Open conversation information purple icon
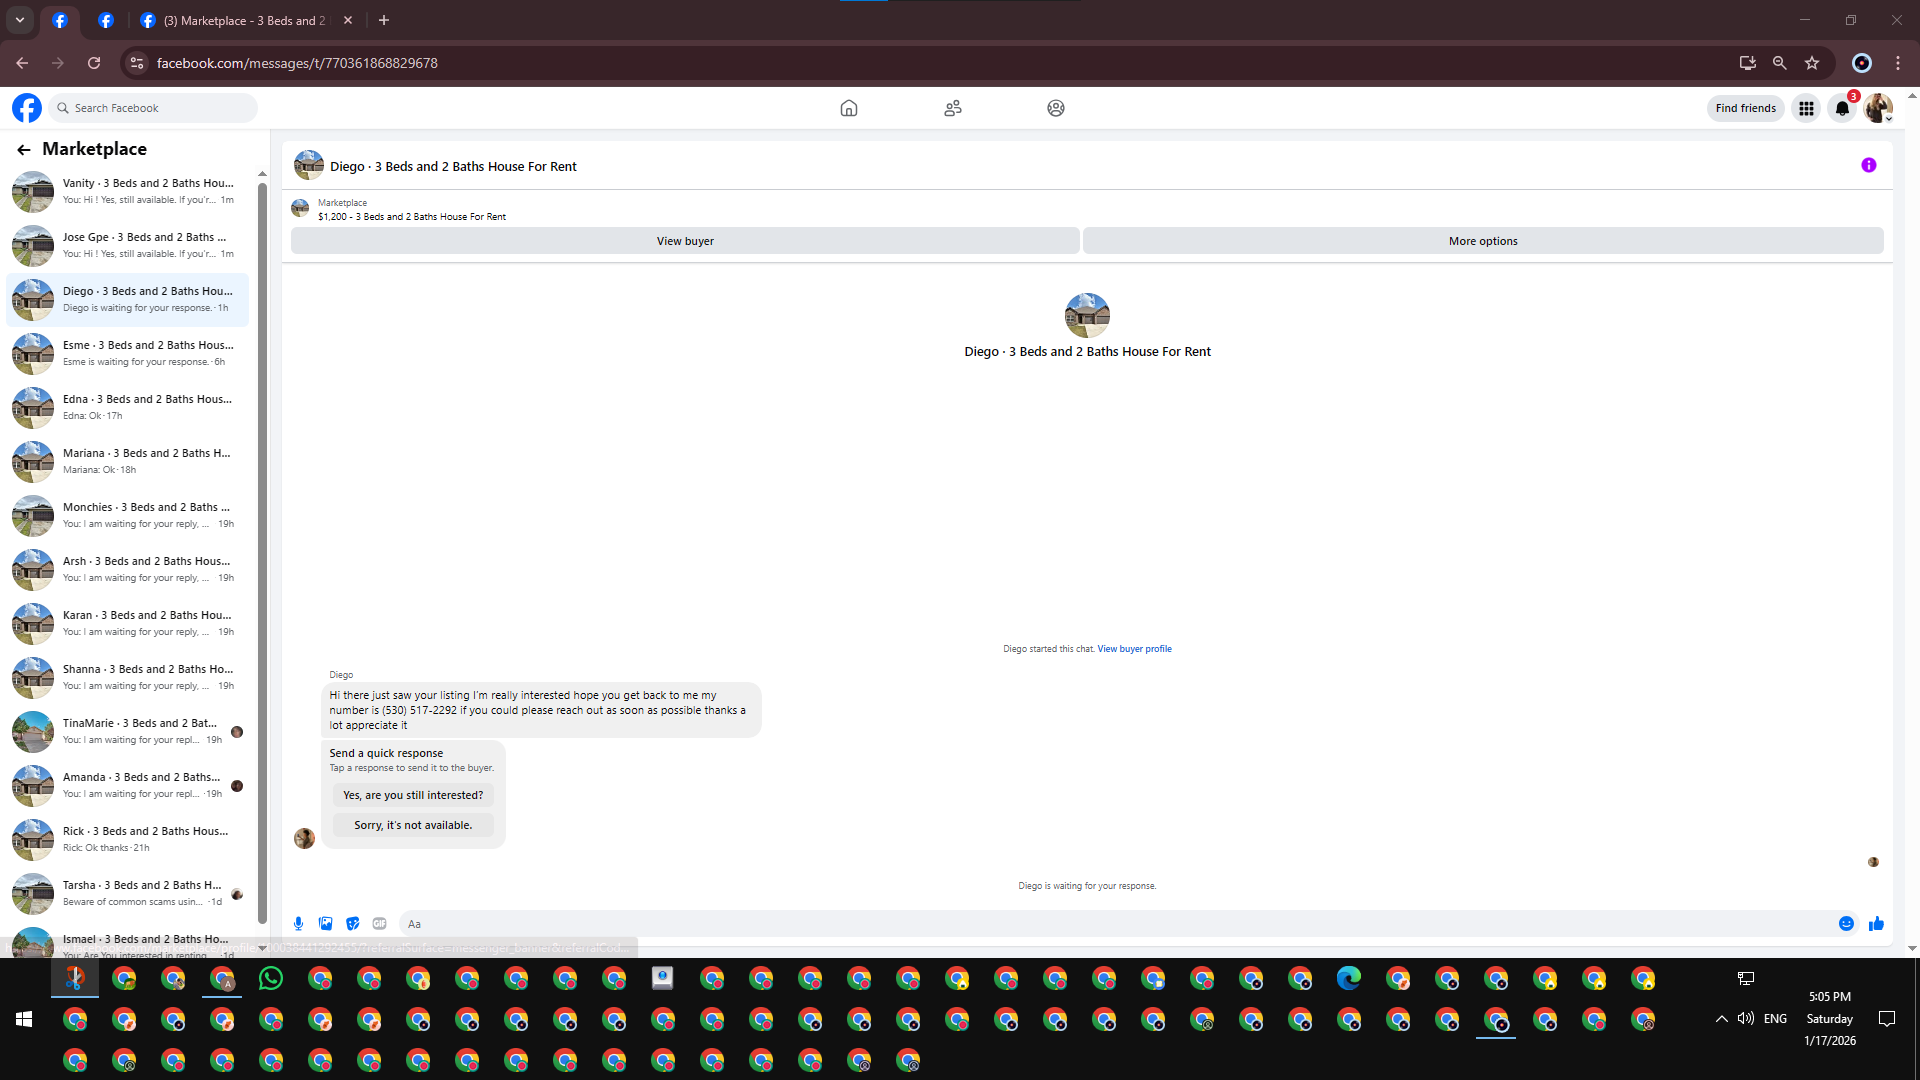The image size is (1920, 1080). coord(1868,166)
